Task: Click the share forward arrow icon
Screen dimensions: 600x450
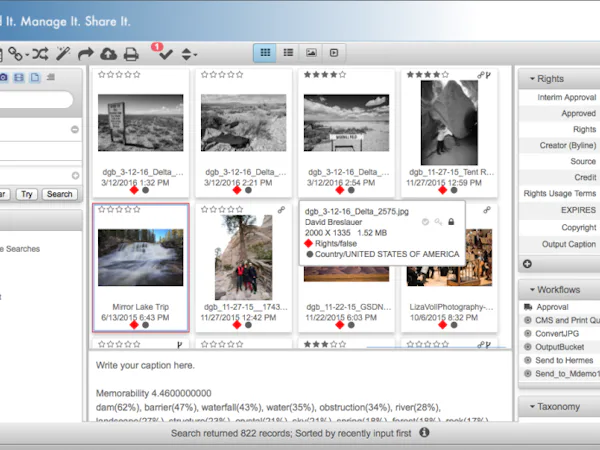Action: point(86,54)
